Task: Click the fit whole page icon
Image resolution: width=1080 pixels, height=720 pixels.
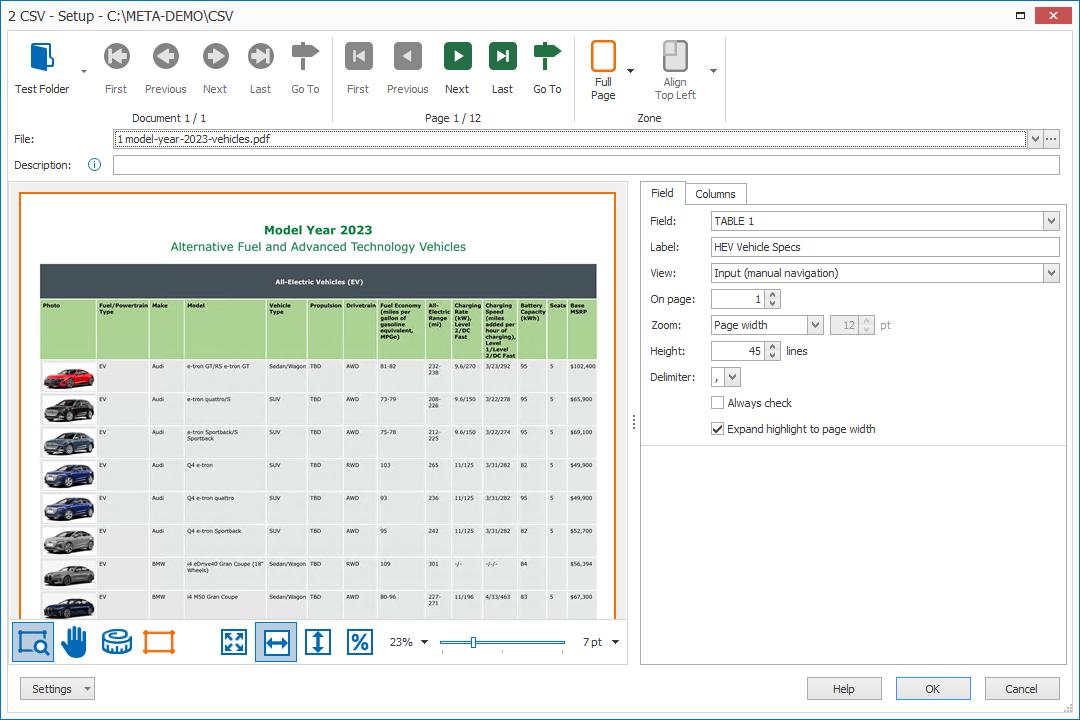Action: [x=234, y=642]
